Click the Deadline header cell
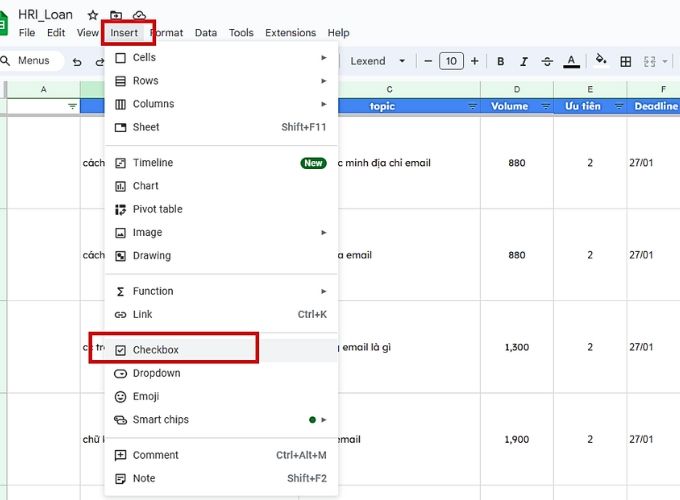Image resolution: width=680 pixels, height=500 pixels. pyautogui.click(x=653, y=106)
